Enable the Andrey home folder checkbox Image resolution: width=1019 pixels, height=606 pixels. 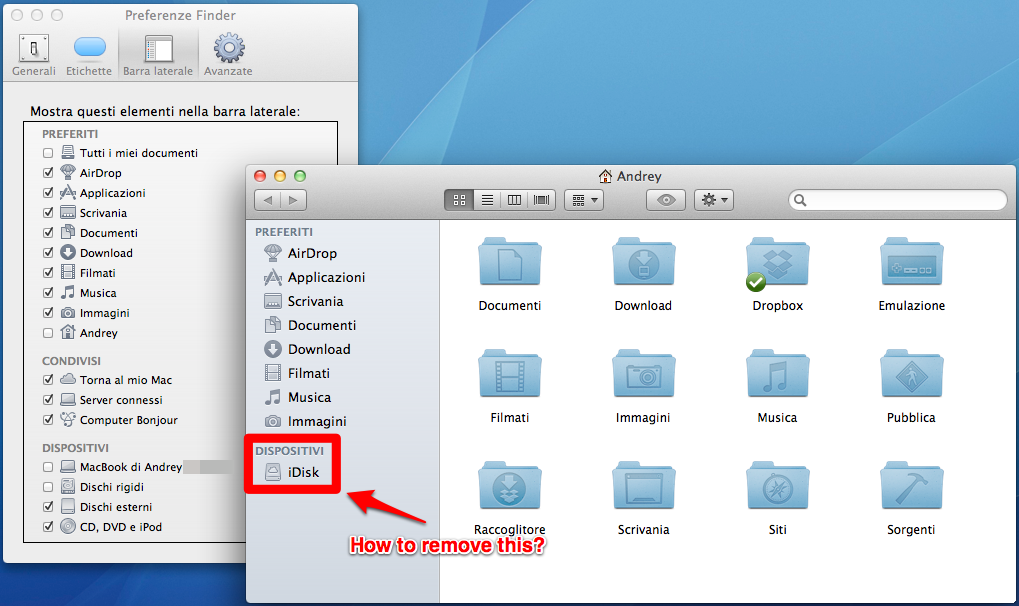pos(48,333)
